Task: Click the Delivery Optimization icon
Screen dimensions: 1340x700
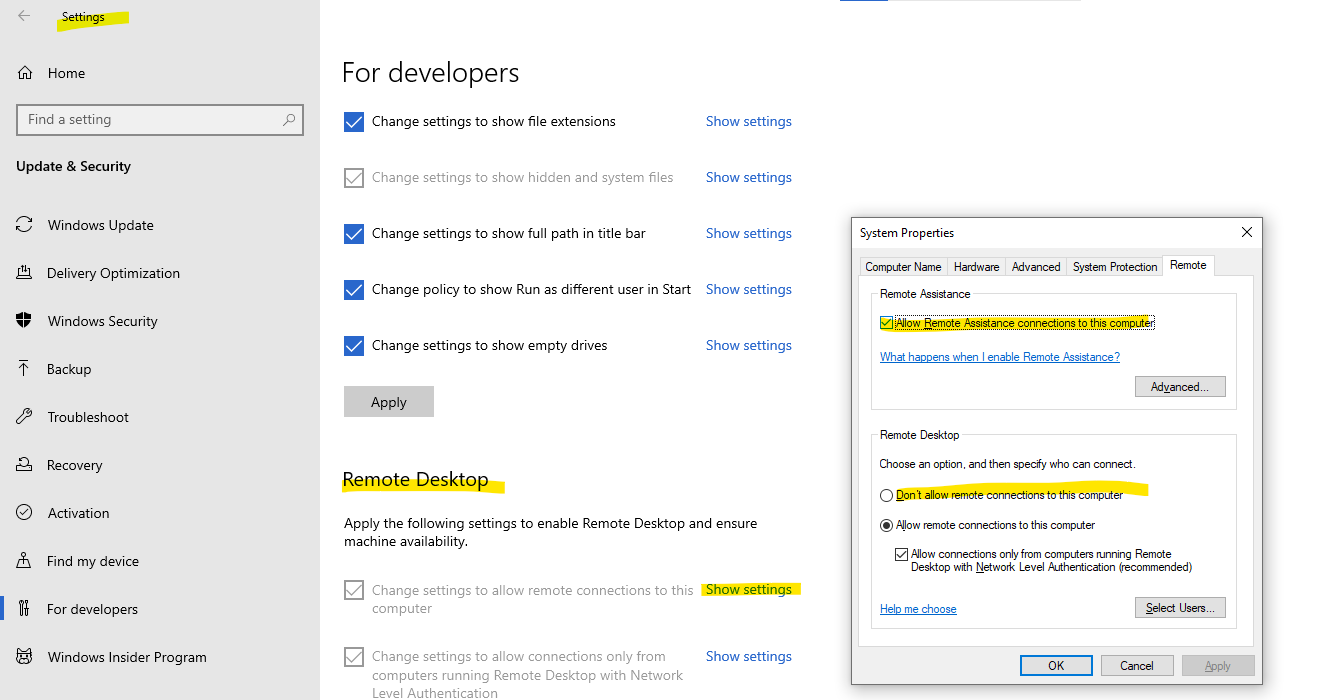Action: coord(25,273)
